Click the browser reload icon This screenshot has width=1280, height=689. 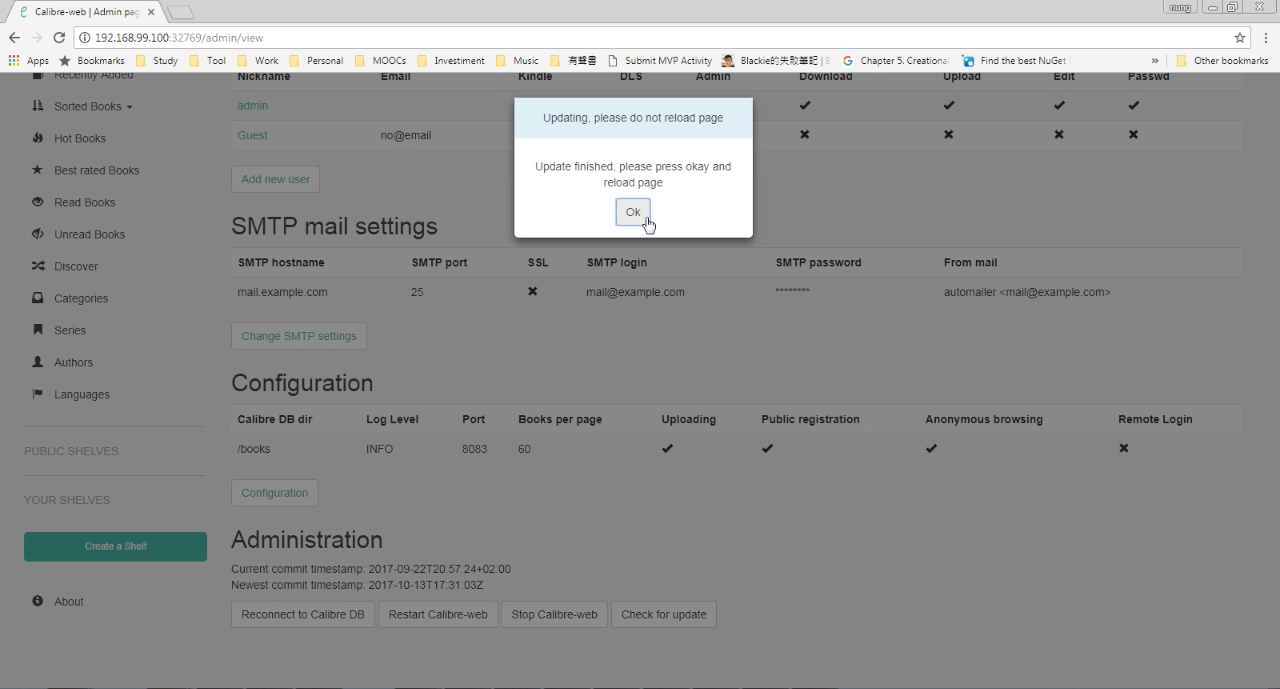click(59, 37)
